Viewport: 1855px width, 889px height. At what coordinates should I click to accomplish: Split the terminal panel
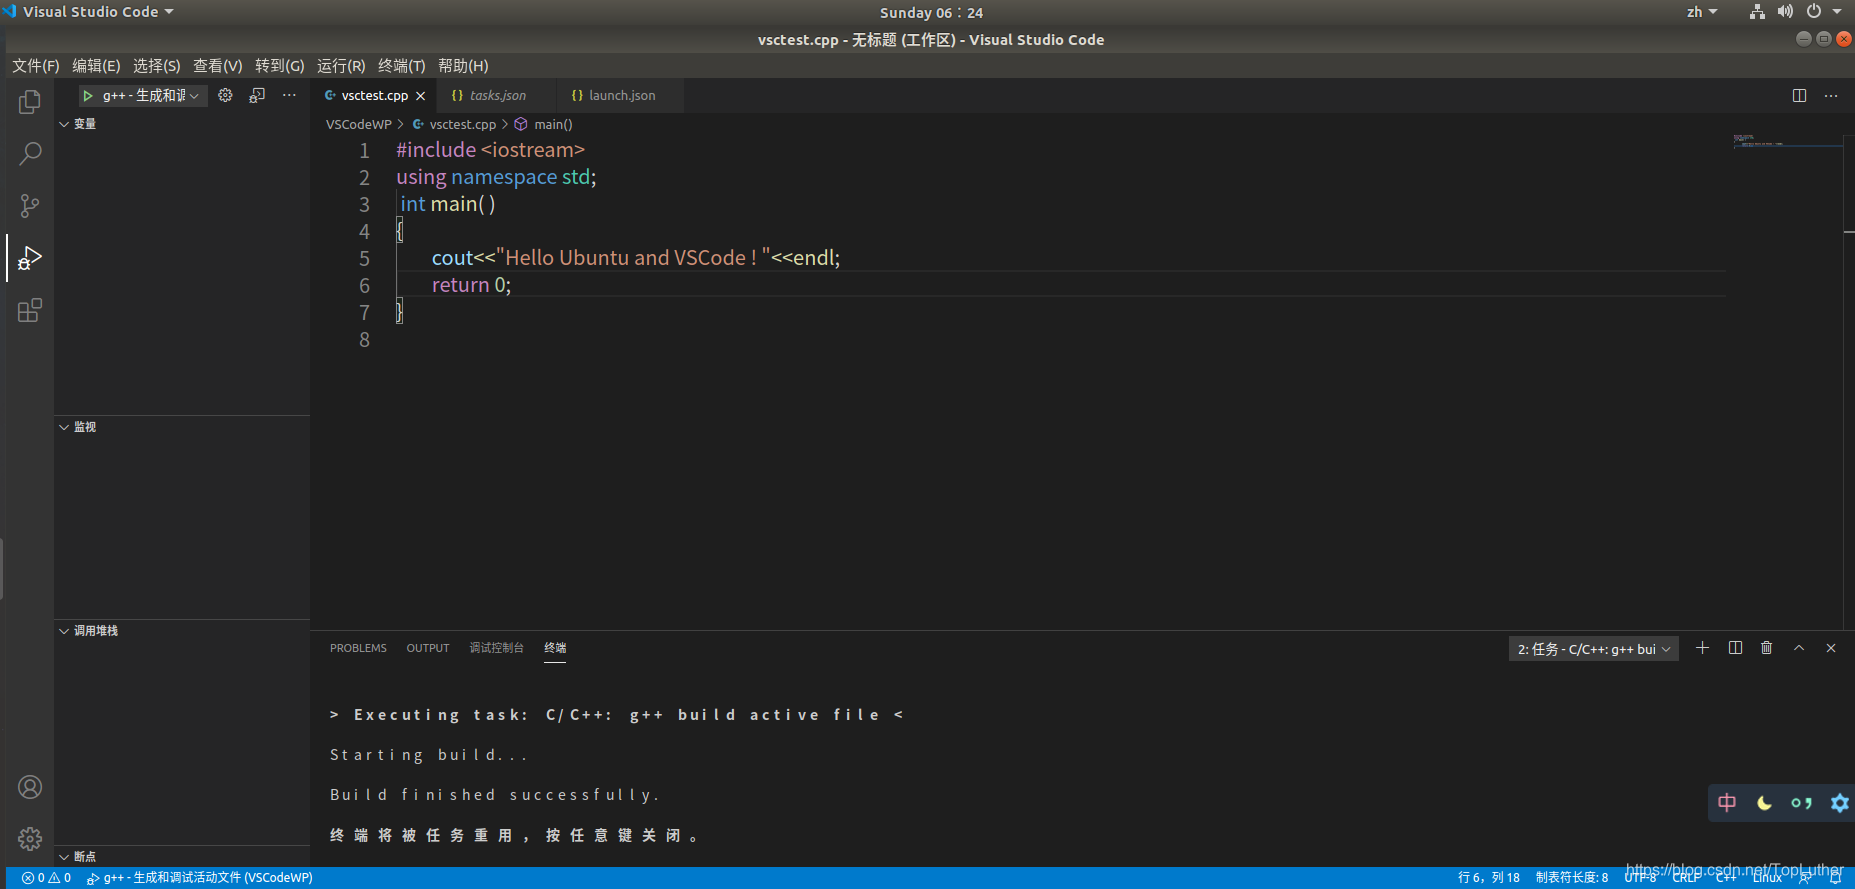[x=1735, y=648]
